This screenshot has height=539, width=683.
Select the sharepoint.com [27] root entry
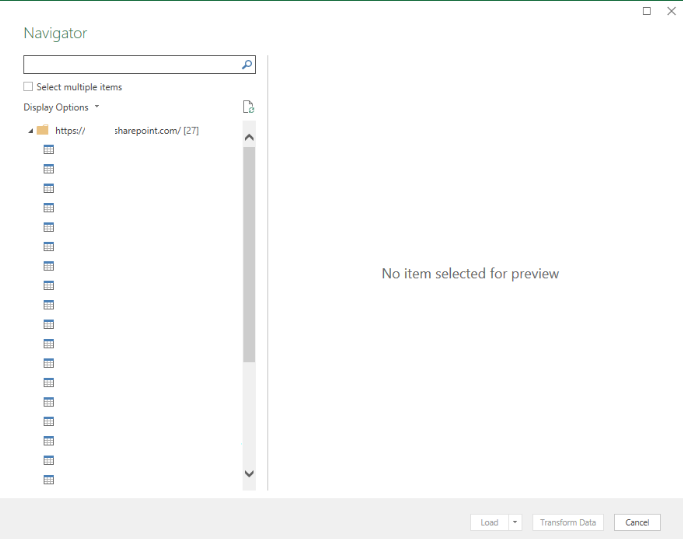click(x=127, y=130)
